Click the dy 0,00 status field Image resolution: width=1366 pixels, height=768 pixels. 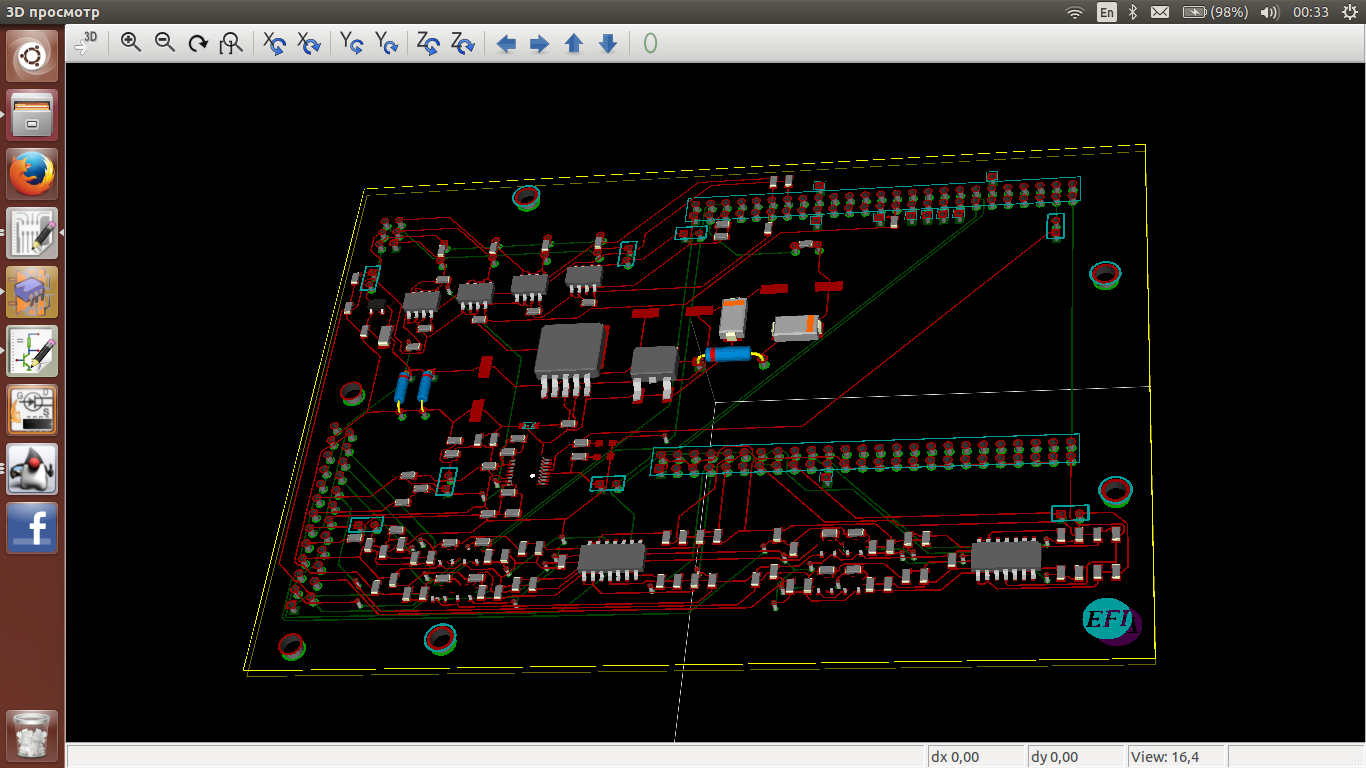pyautogui.click(x=1075, y=756)
